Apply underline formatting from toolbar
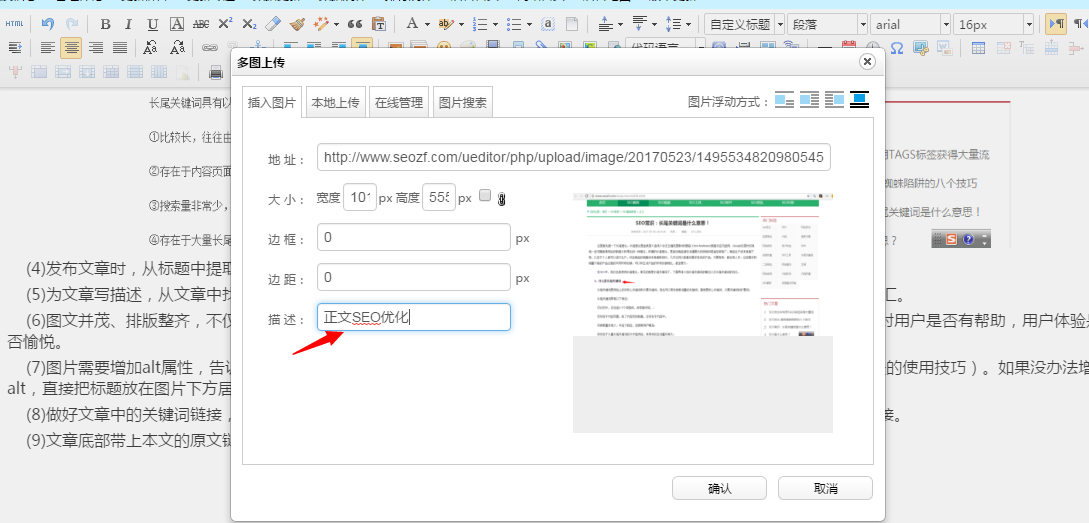The width and height of the screenshot is (1089, 523). [153, 24]
